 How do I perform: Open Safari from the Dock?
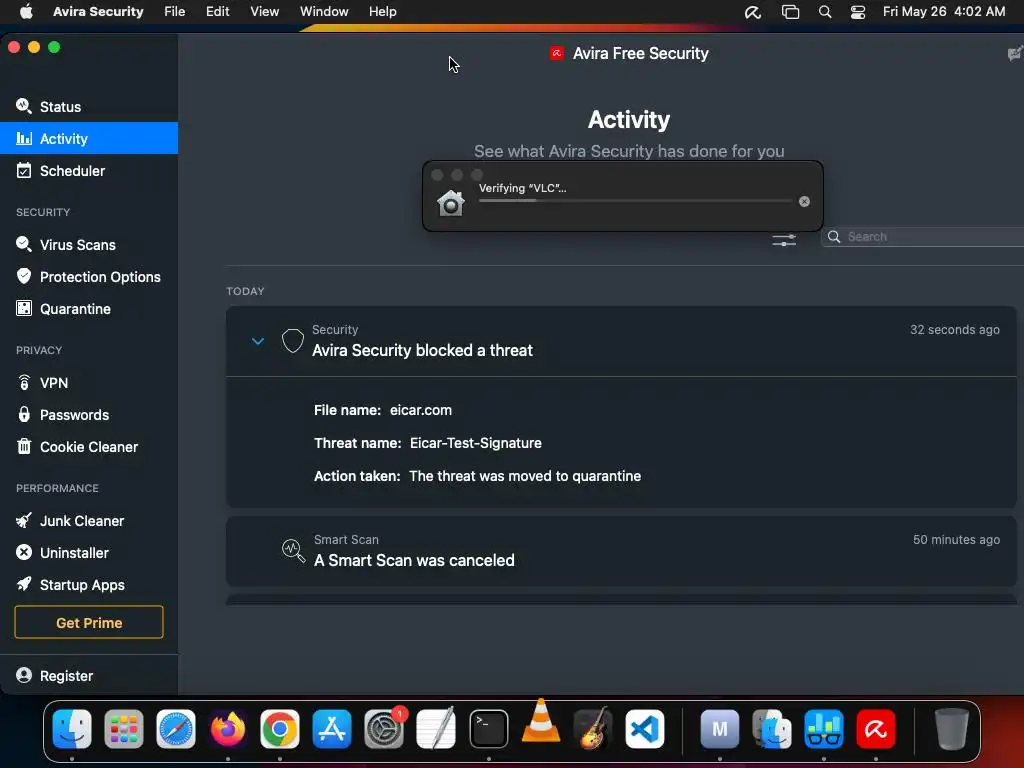tap(176, 729)
